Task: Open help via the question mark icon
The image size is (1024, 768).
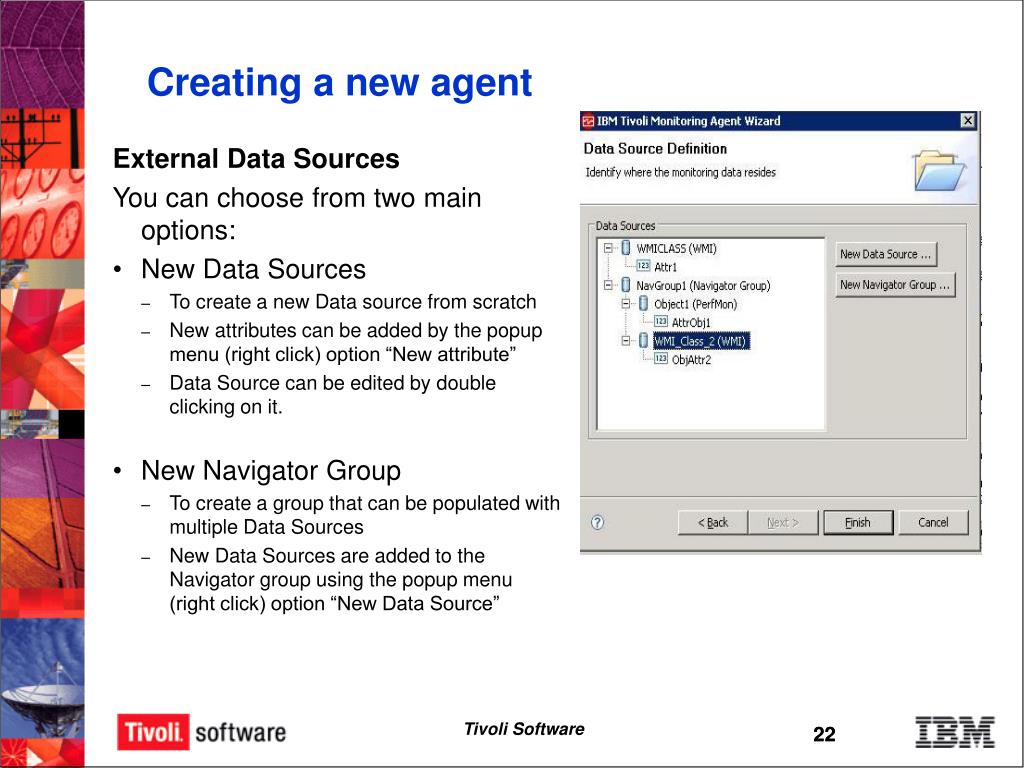Action: (x=598, y=522)
